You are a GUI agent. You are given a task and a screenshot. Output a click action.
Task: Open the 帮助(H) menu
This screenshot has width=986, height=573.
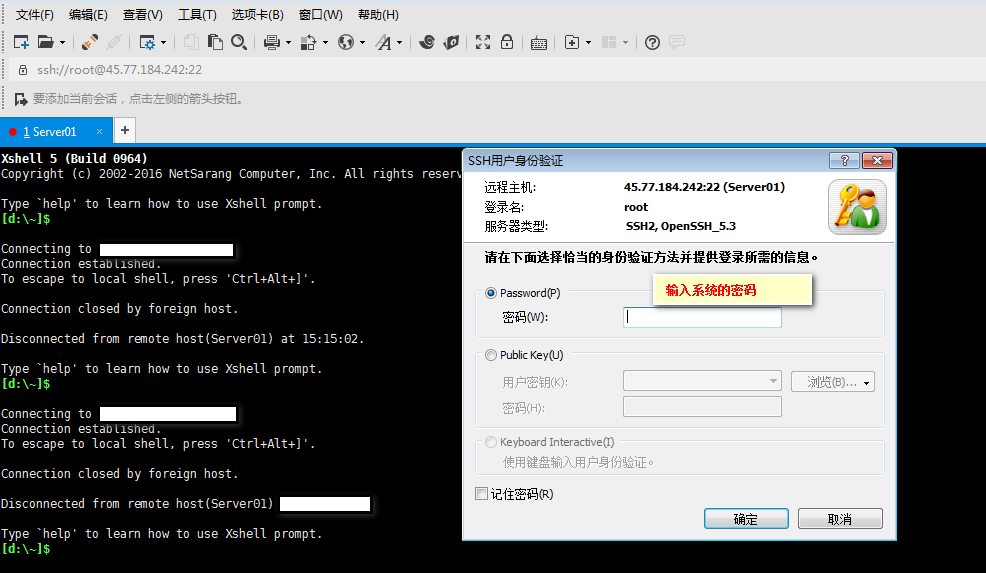point(378,14)
